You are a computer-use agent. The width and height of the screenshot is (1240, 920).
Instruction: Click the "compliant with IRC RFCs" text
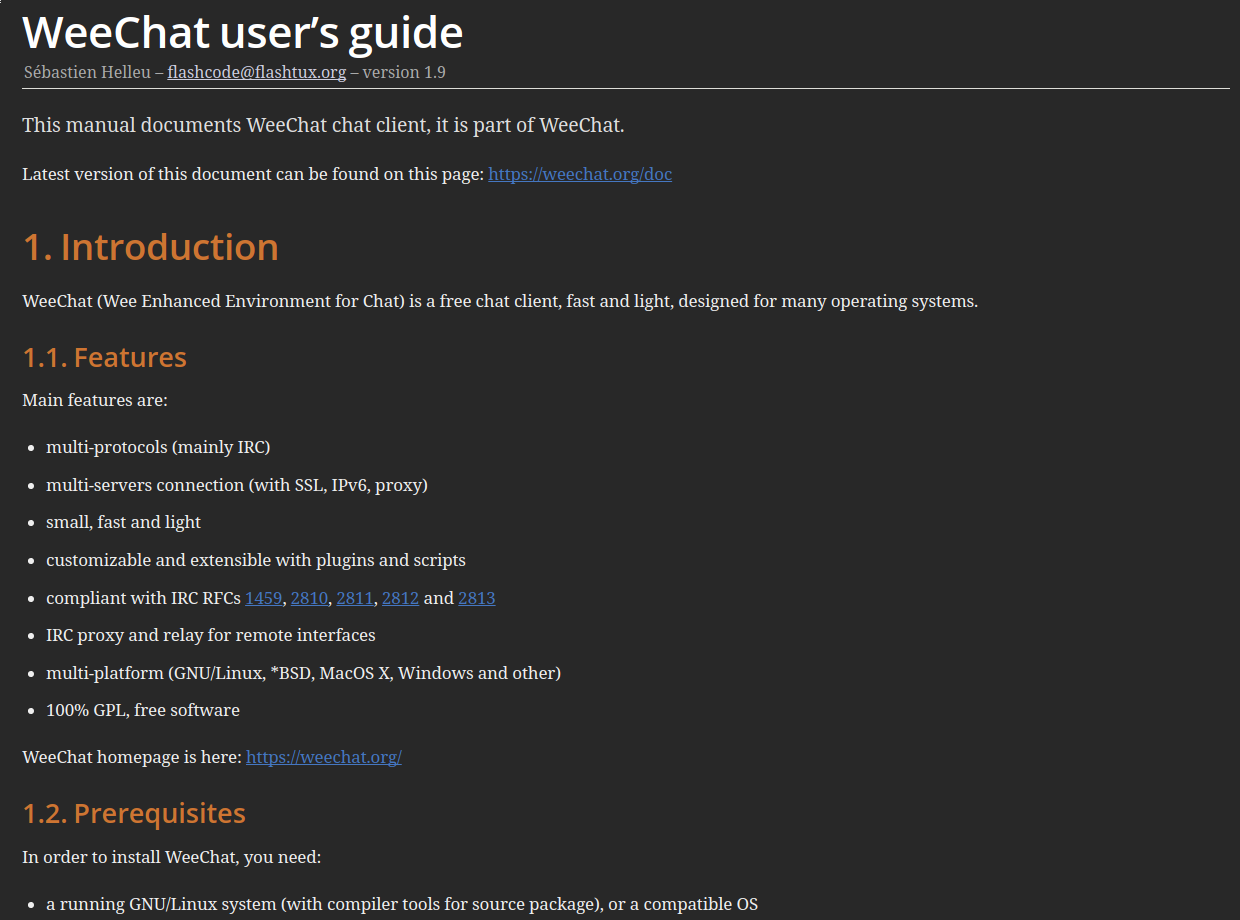click(x=144, y=598)
